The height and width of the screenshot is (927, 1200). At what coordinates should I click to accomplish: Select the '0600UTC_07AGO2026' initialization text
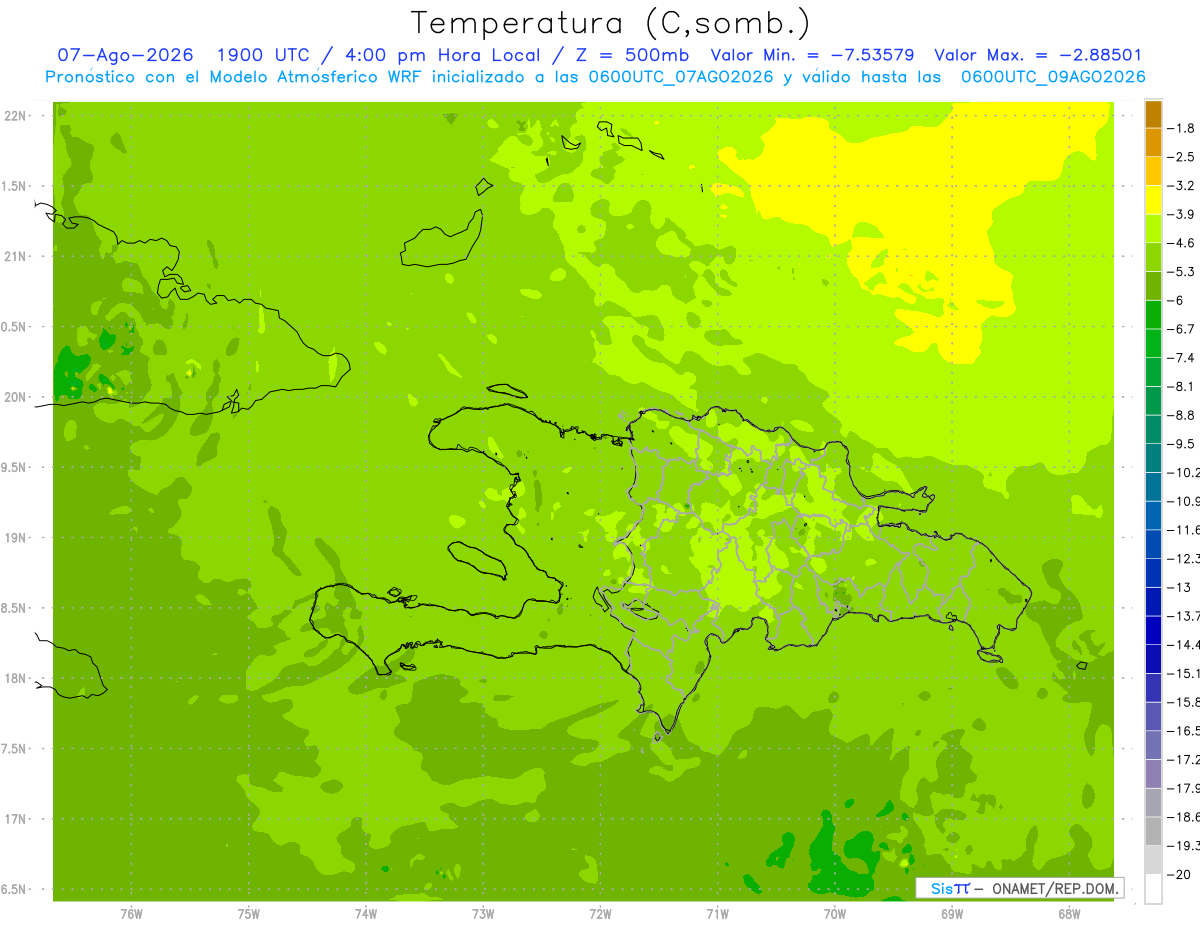tap(682, 77)
